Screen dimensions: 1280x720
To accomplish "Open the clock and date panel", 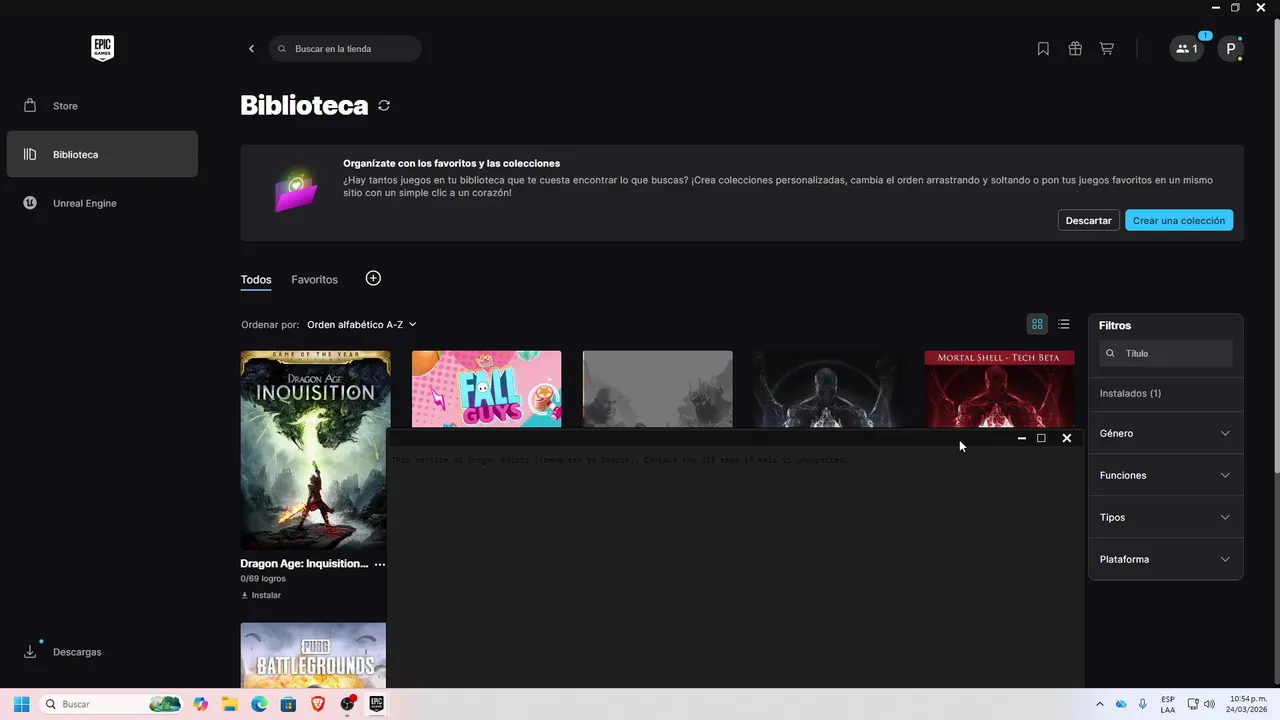I will coord(1246,704).
